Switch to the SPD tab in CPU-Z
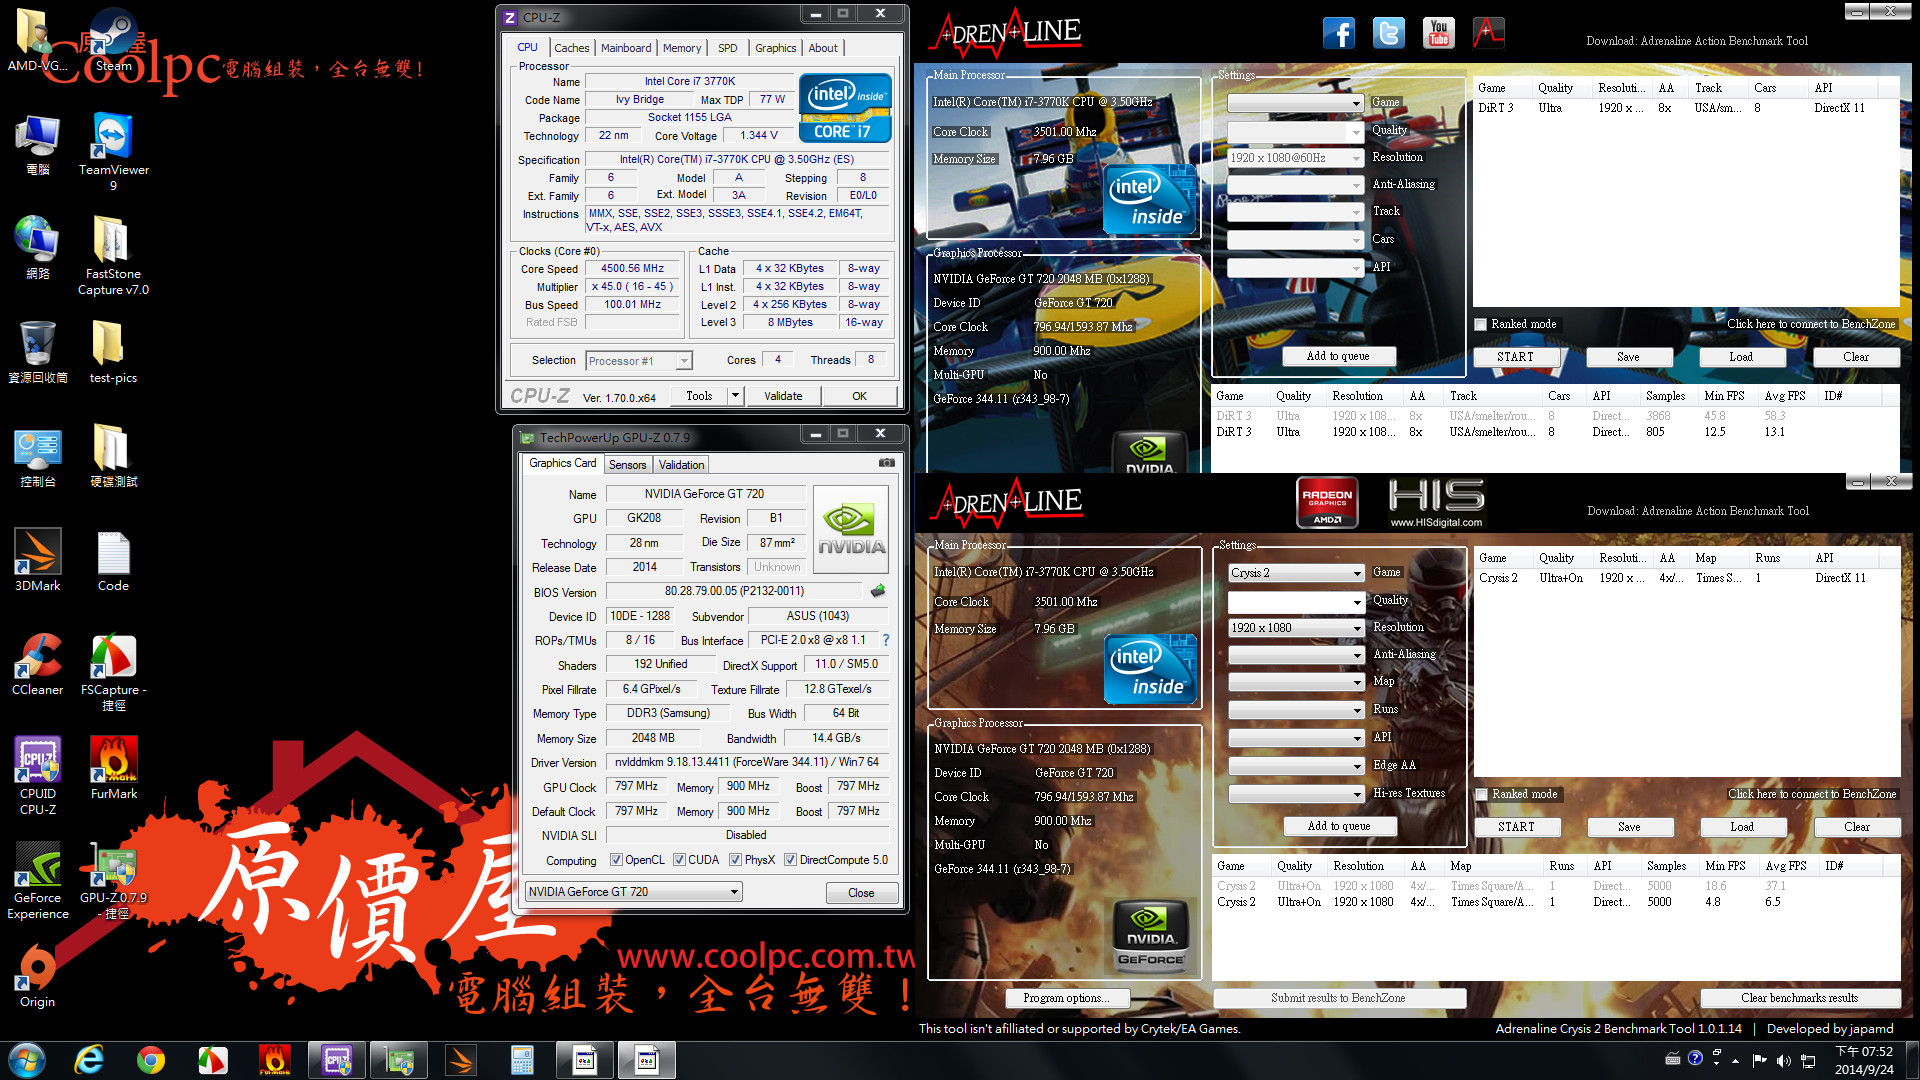Screen dimensions: 1920x1080 click(x=728, y=48)
